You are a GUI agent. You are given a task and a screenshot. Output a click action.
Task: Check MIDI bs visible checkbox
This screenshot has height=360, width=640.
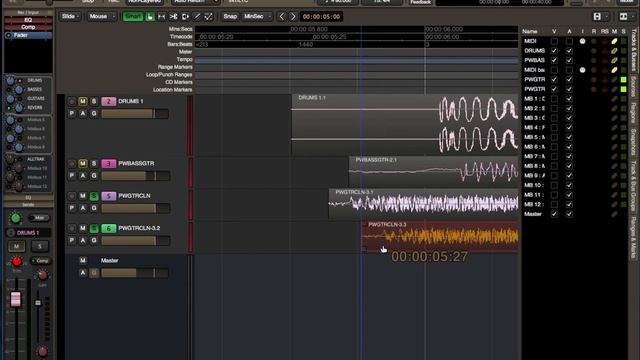[554, 70]
